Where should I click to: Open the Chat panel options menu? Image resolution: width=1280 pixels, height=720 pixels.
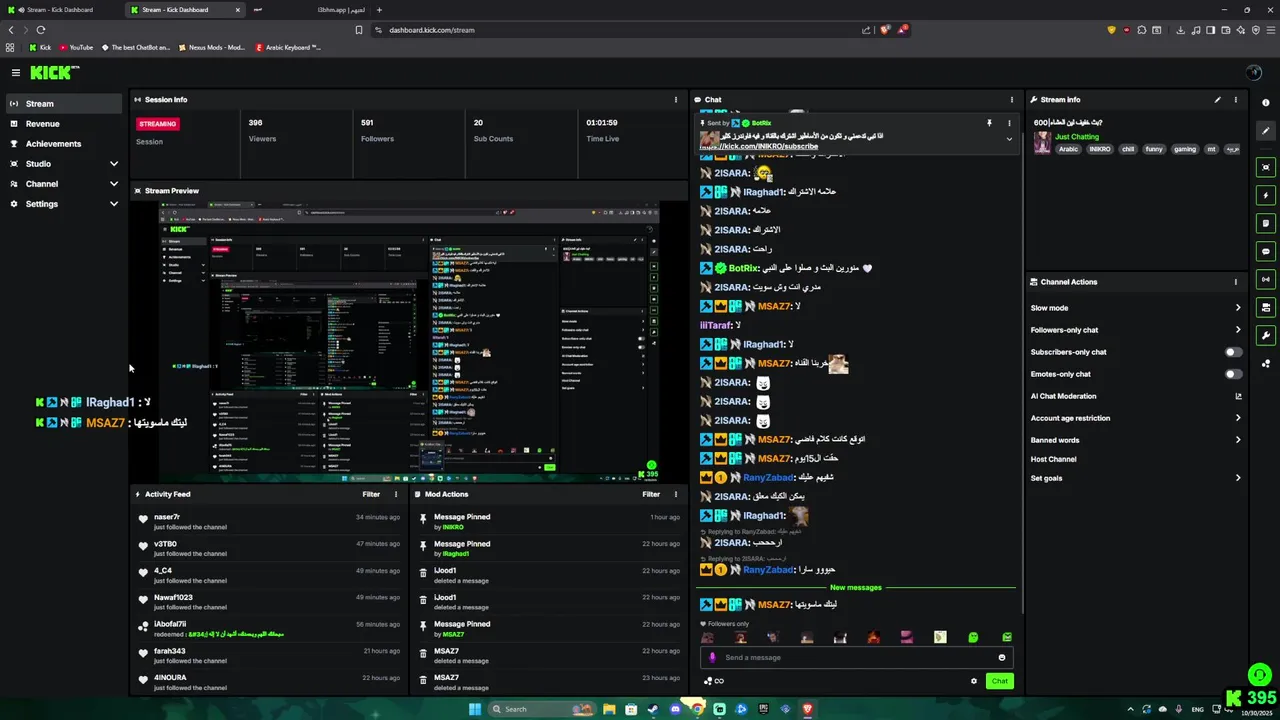point(1011,100)
